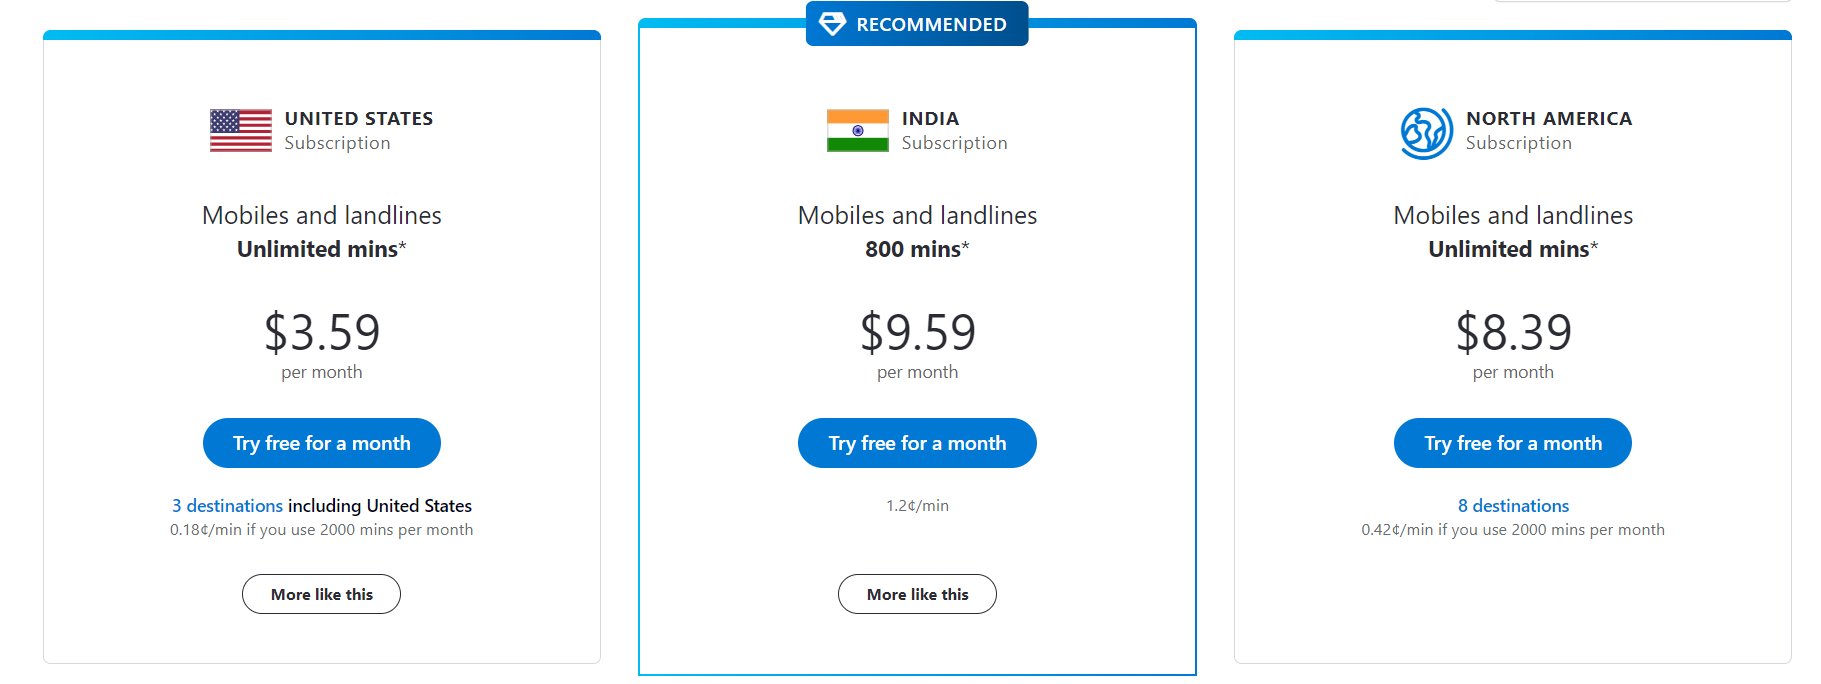This screenshot has height=684, width=1821.
Task: Click the RECOMMENDED badge label
Action: point(931,24)
